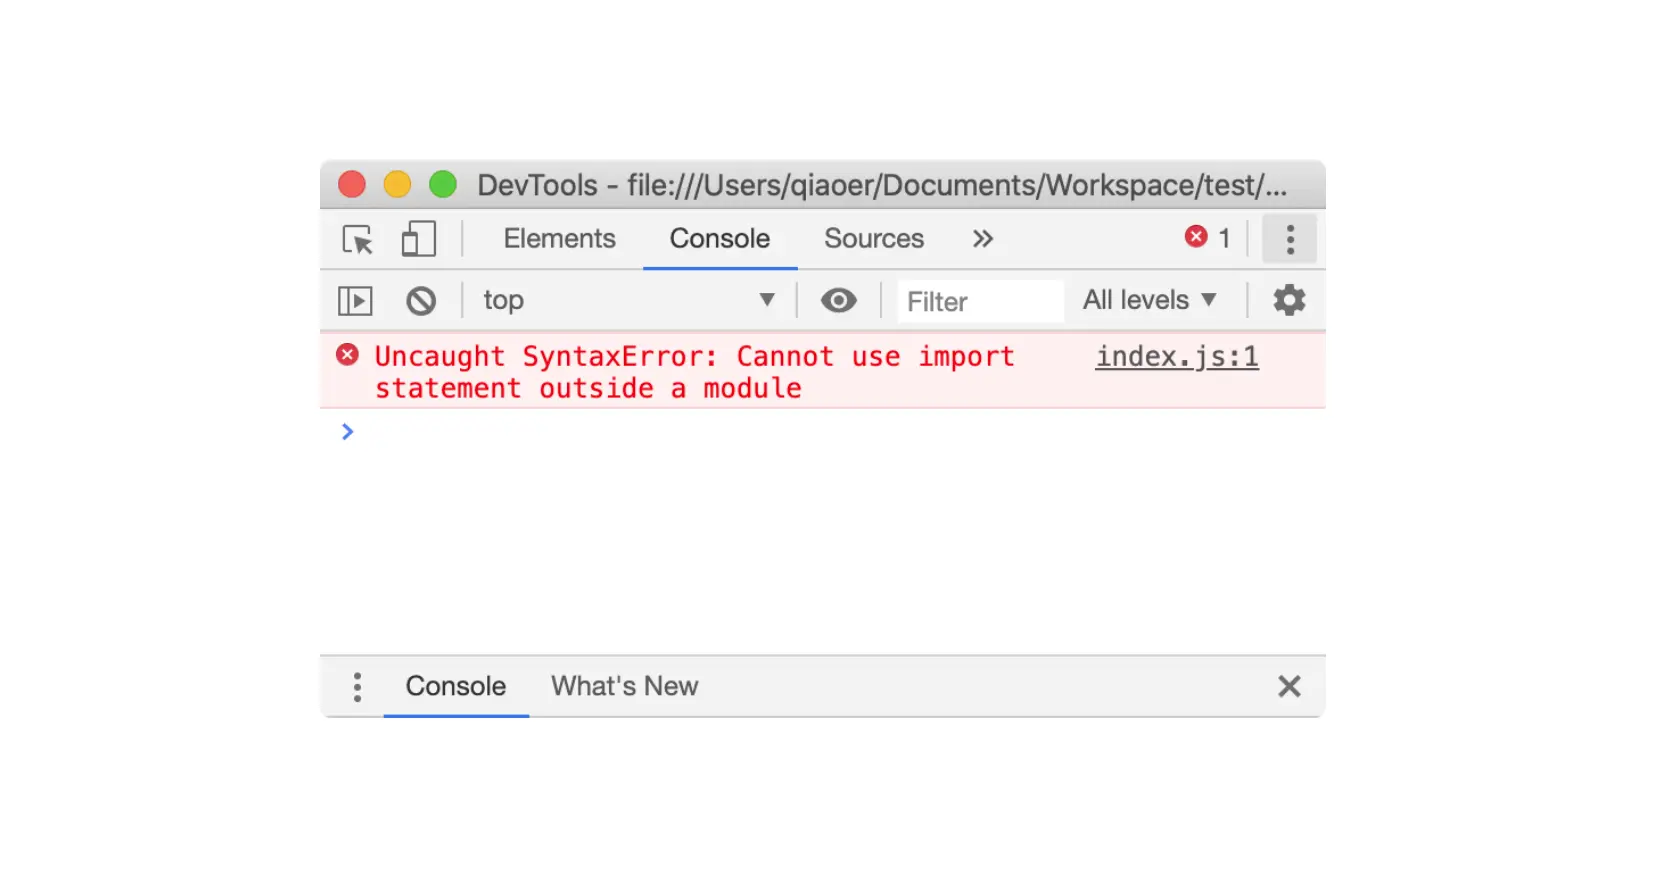Viewport: 1654px width, 880px height.
Task: Select the What's New drawer tab
Action: pyautogui.click(x=624, y=687)
